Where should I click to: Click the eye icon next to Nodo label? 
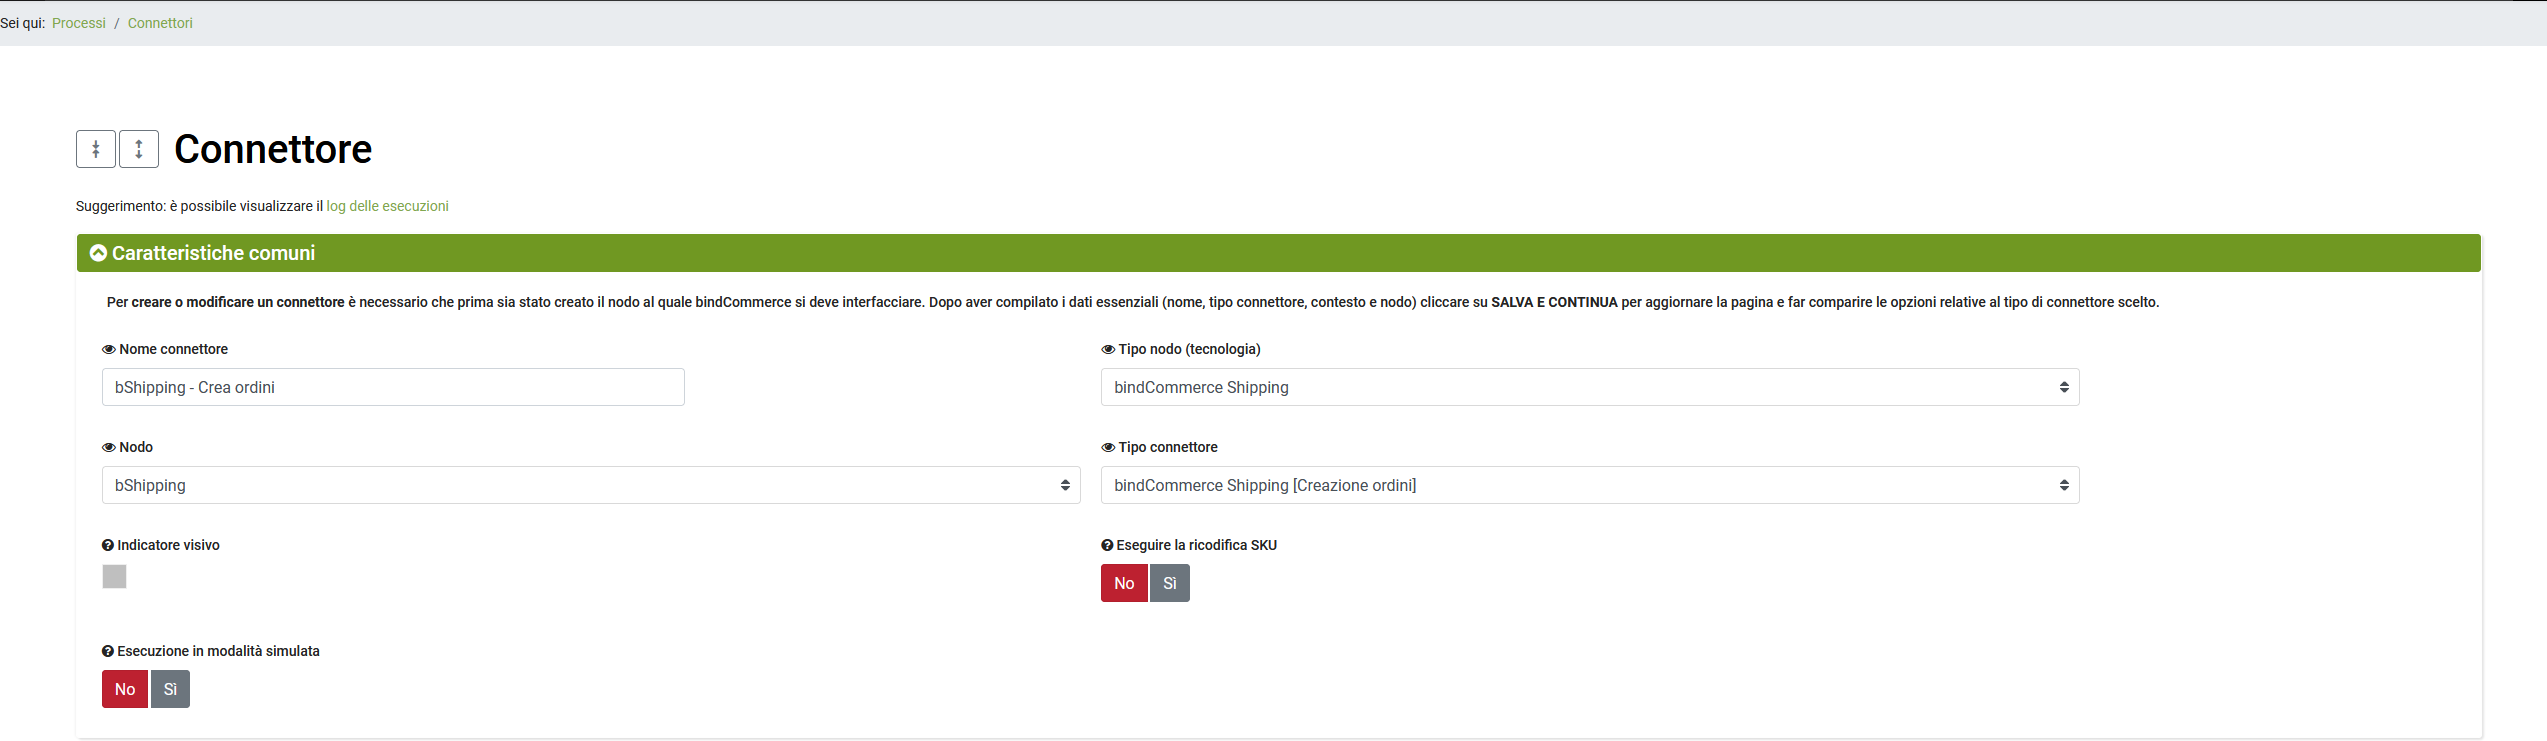point(108,447)
